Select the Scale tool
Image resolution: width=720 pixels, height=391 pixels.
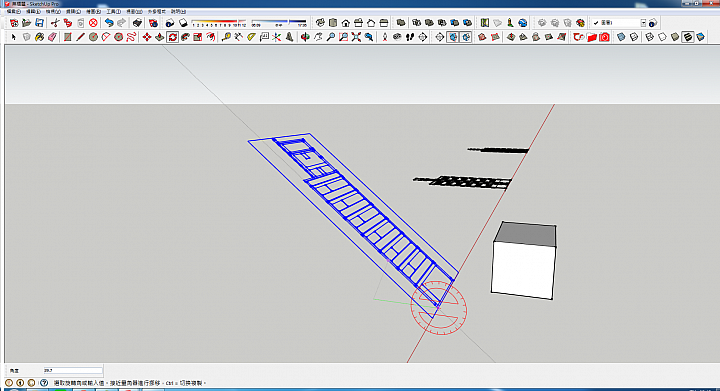198,37
